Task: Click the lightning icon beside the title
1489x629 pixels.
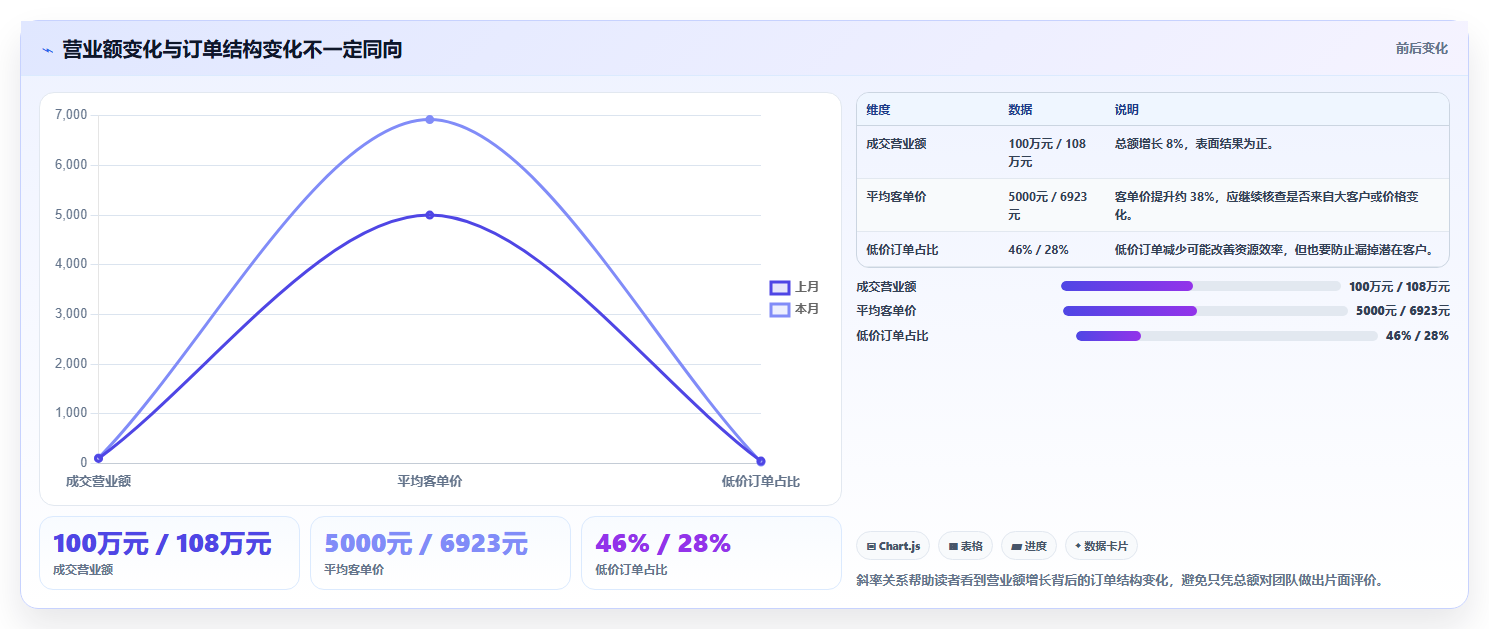Action: click(x=47, y=50)
